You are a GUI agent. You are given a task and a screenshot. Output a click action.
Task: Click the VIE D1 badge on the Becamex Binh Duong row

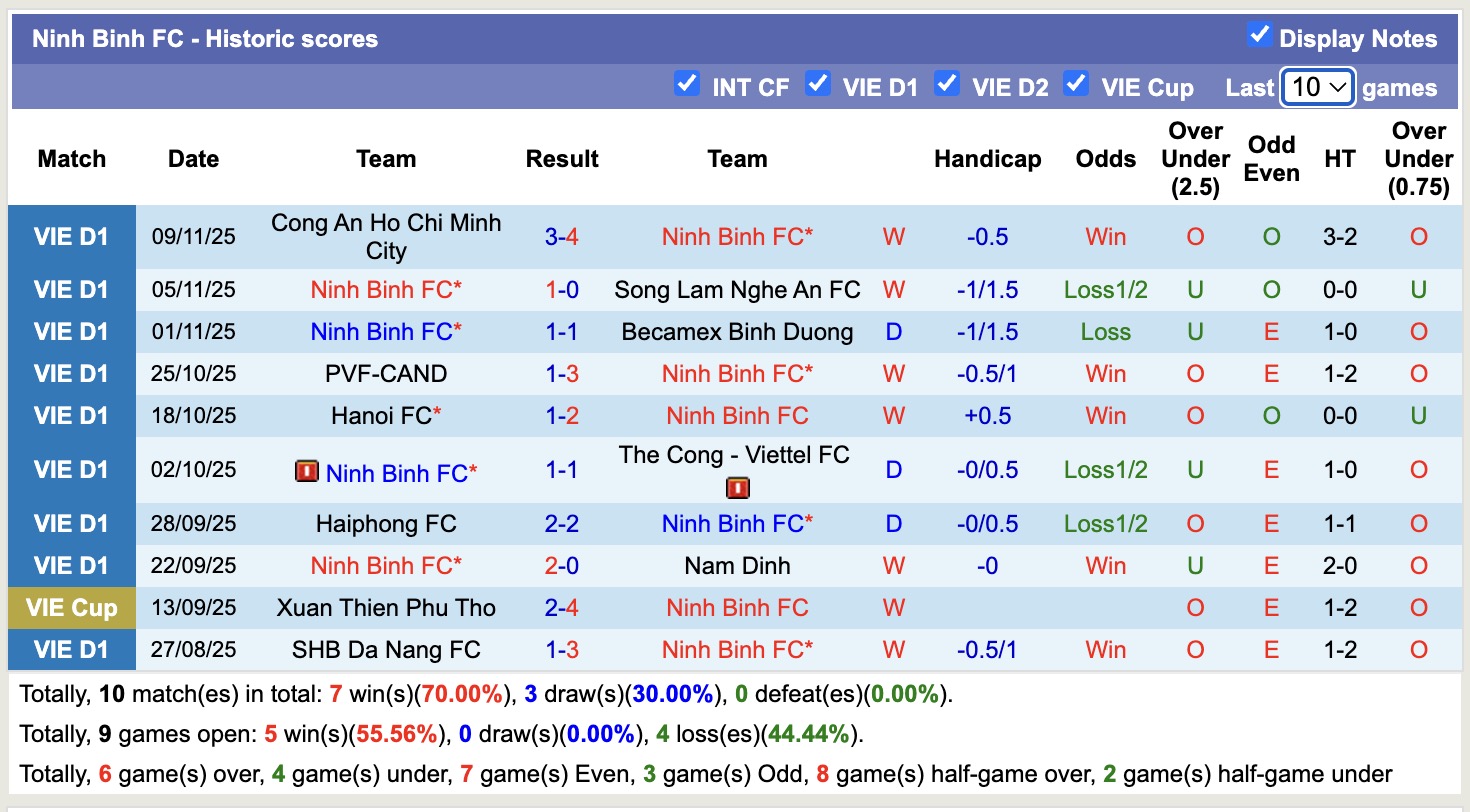tap(71, 331)
